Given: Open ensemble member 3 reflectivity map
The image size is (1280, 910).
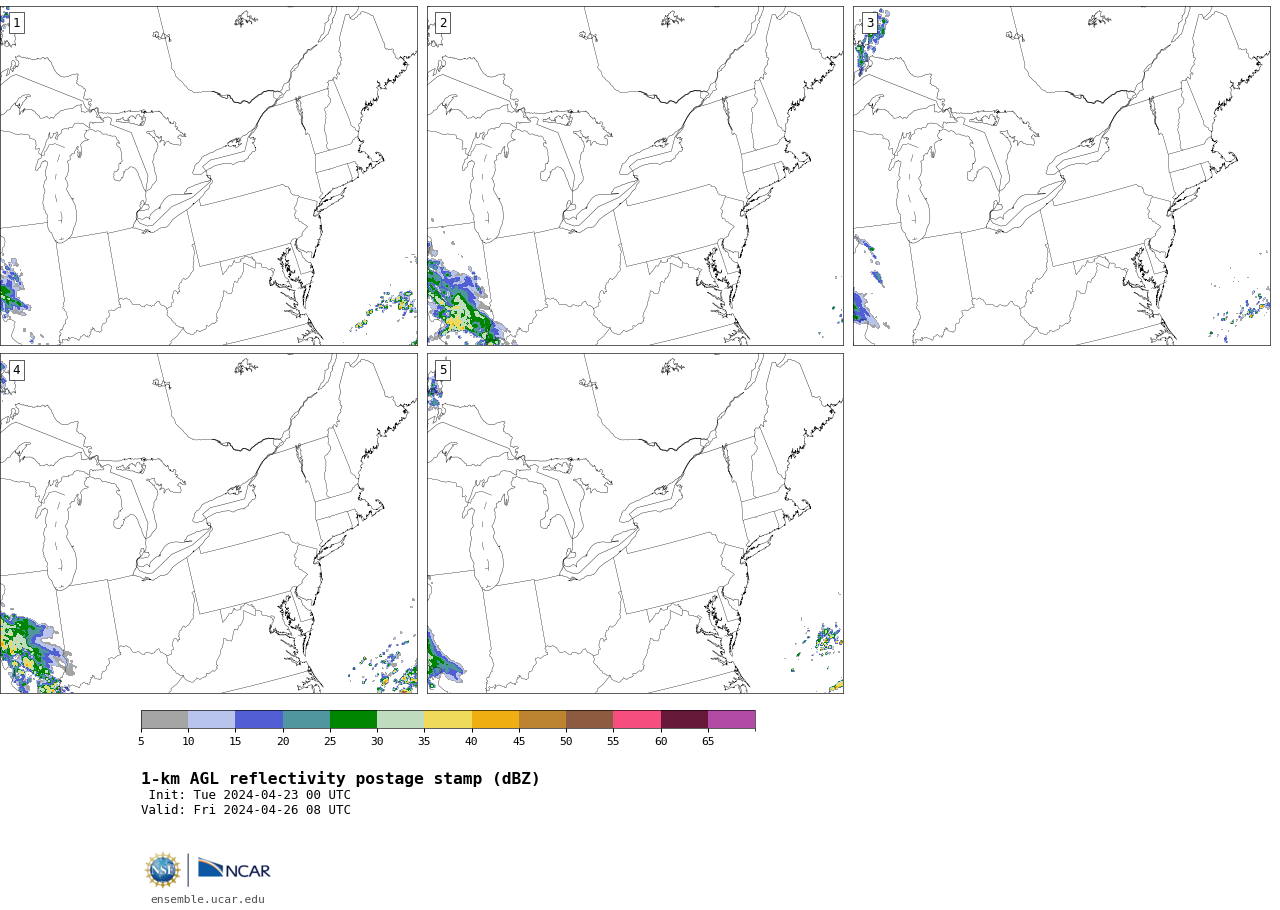Looking at the screenshot, I should (x=1062, y=176).
